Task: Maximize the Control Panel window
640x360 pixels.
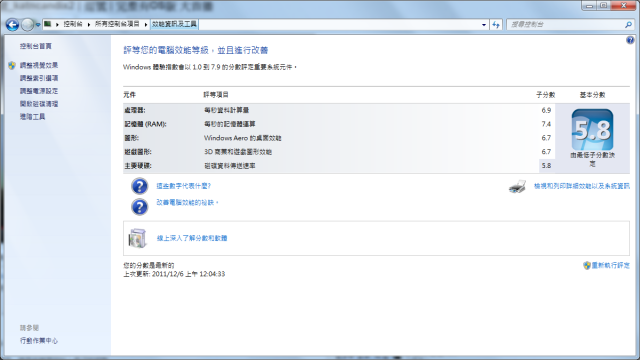Action: [603, 6]
